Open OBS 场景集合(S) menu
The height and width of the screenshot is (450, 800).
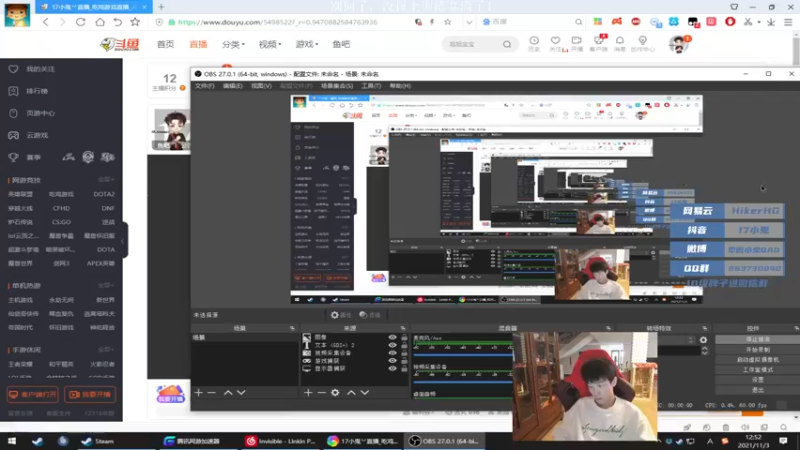point(337,86)
